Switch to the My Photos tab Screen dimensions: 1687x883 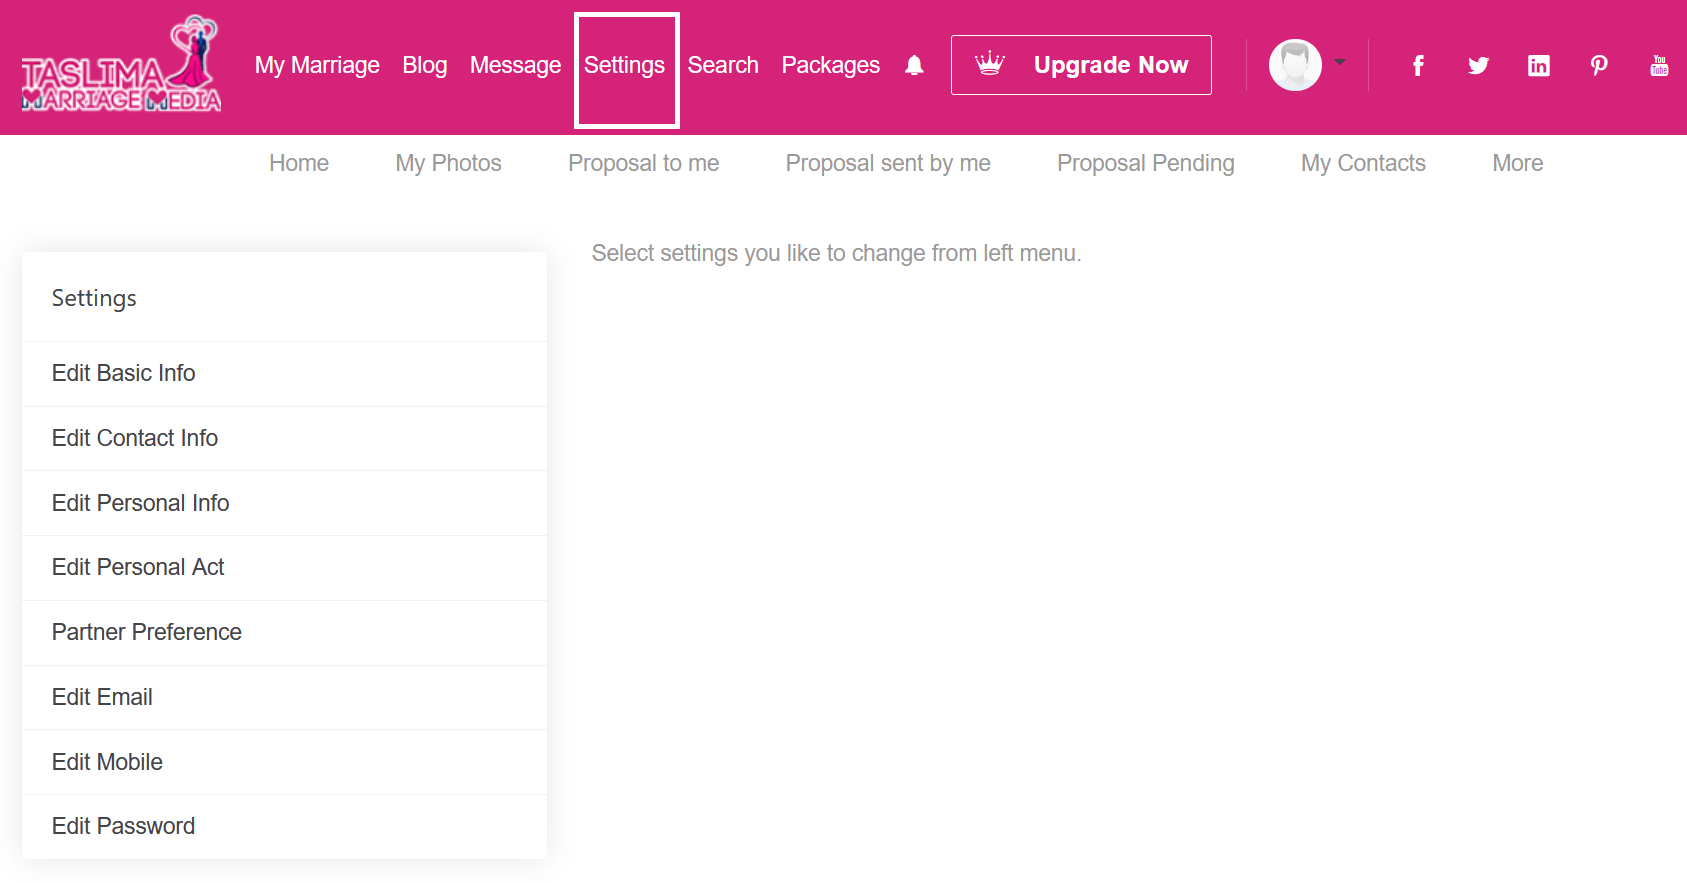click(448, 163)
